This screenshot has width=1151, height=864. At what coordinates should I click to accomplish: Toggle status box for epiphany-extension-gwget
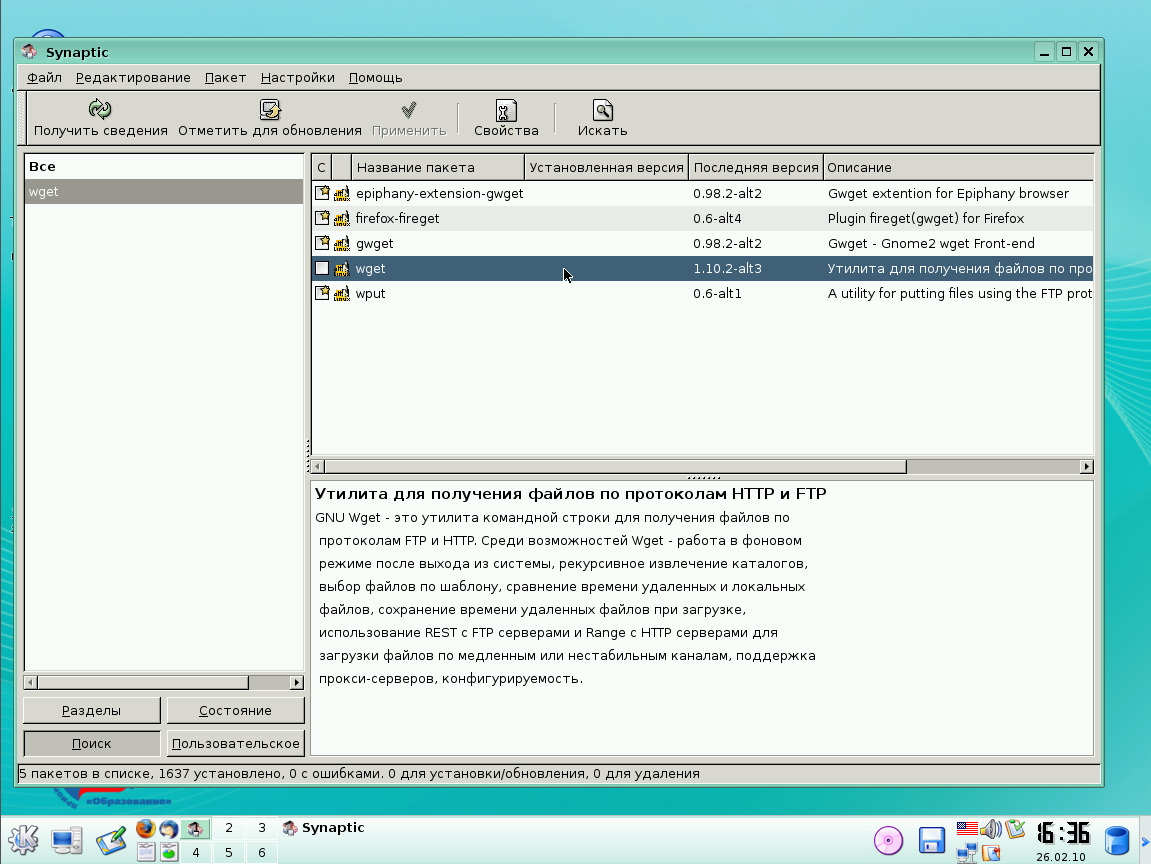click(322, 193)
